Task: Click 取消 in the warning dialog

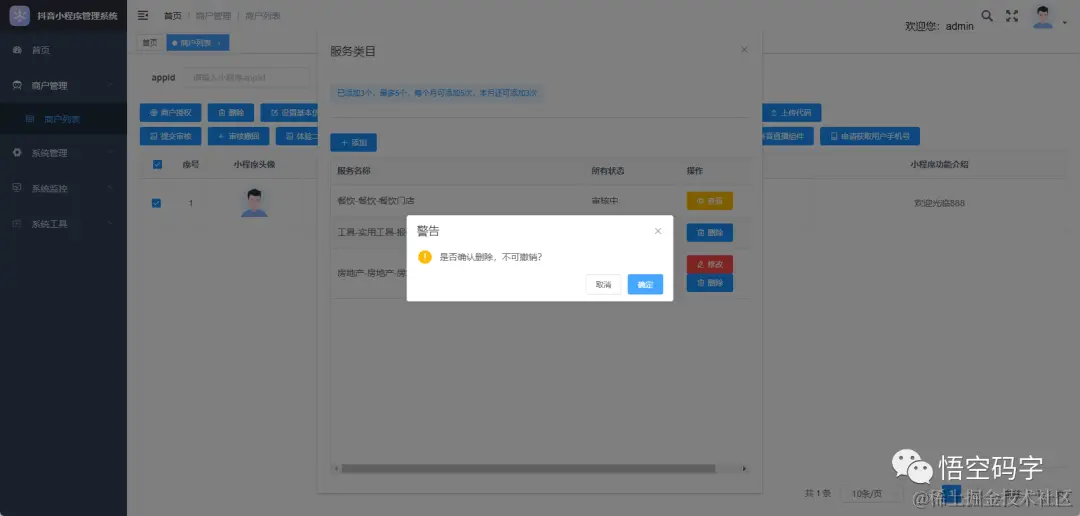Action: (603, 285)
